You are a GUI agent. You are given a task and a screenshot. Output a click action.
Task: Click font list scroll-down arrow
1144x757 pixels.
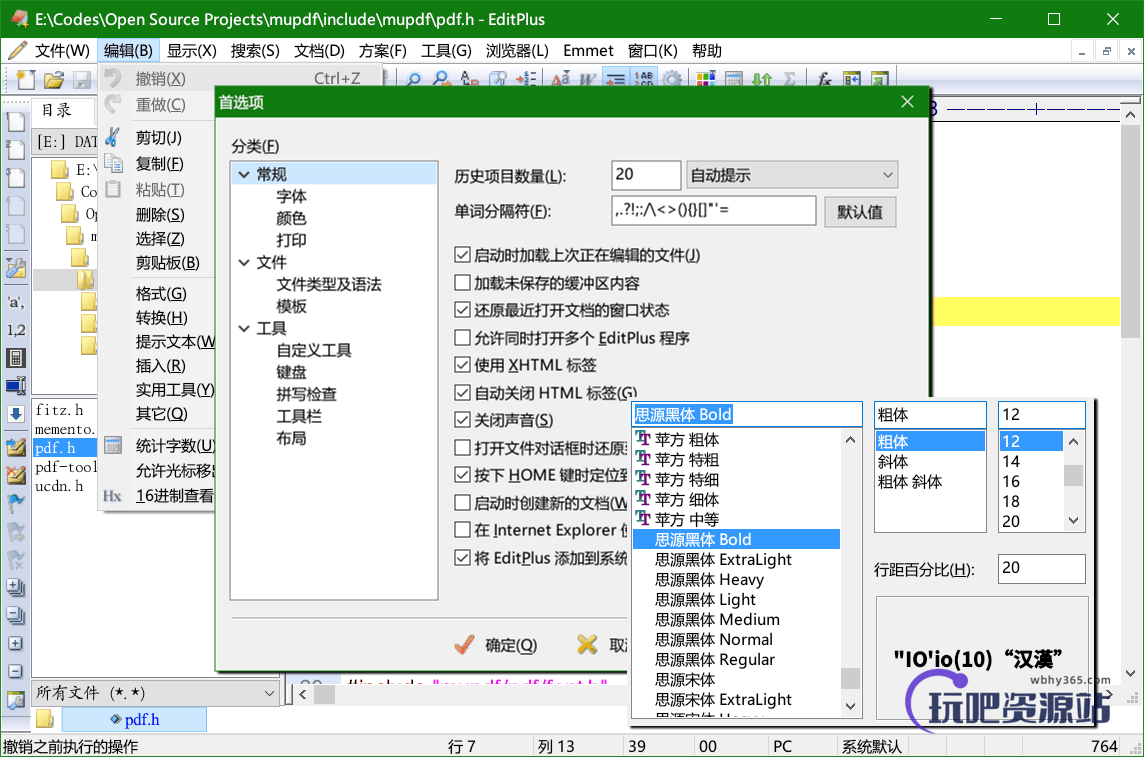pyautogui.click(x=850, y=705)
